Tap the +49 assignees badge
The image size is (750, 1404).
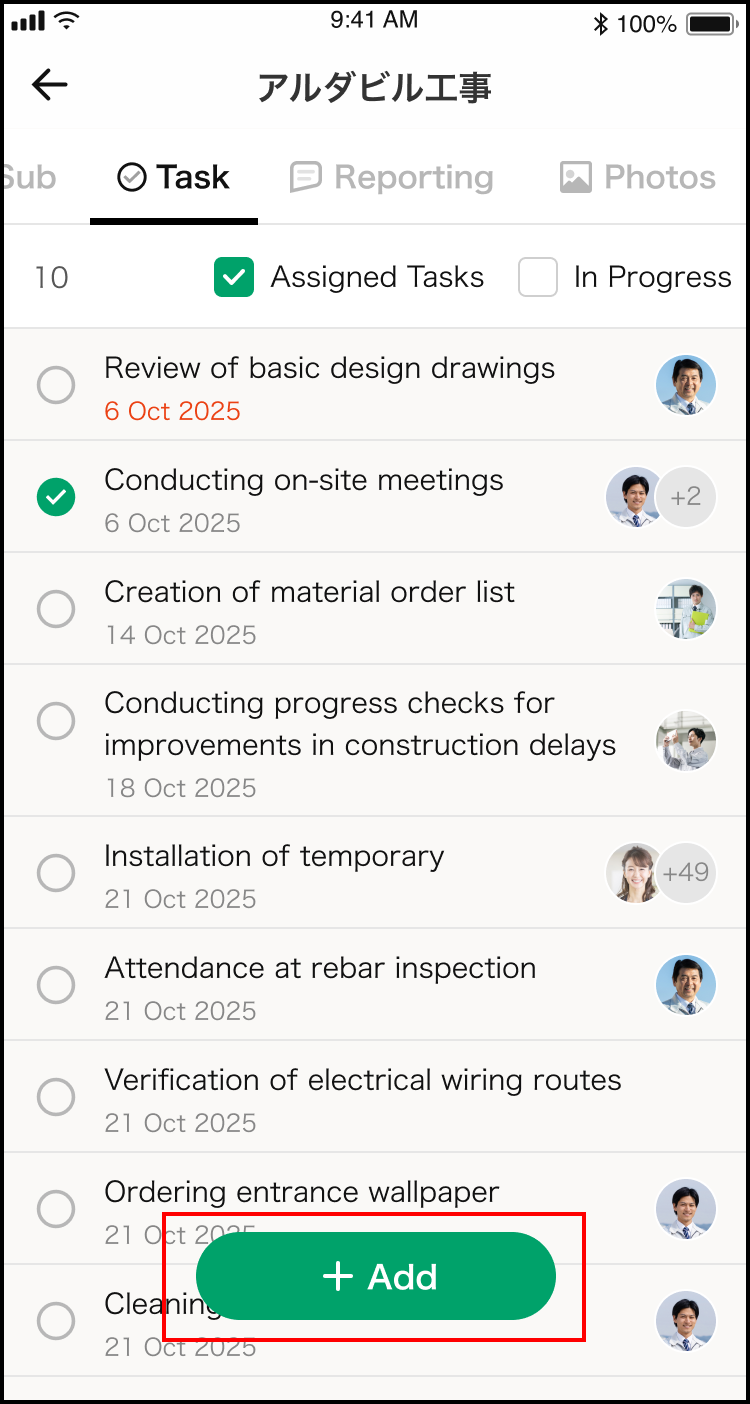point(686,873)
